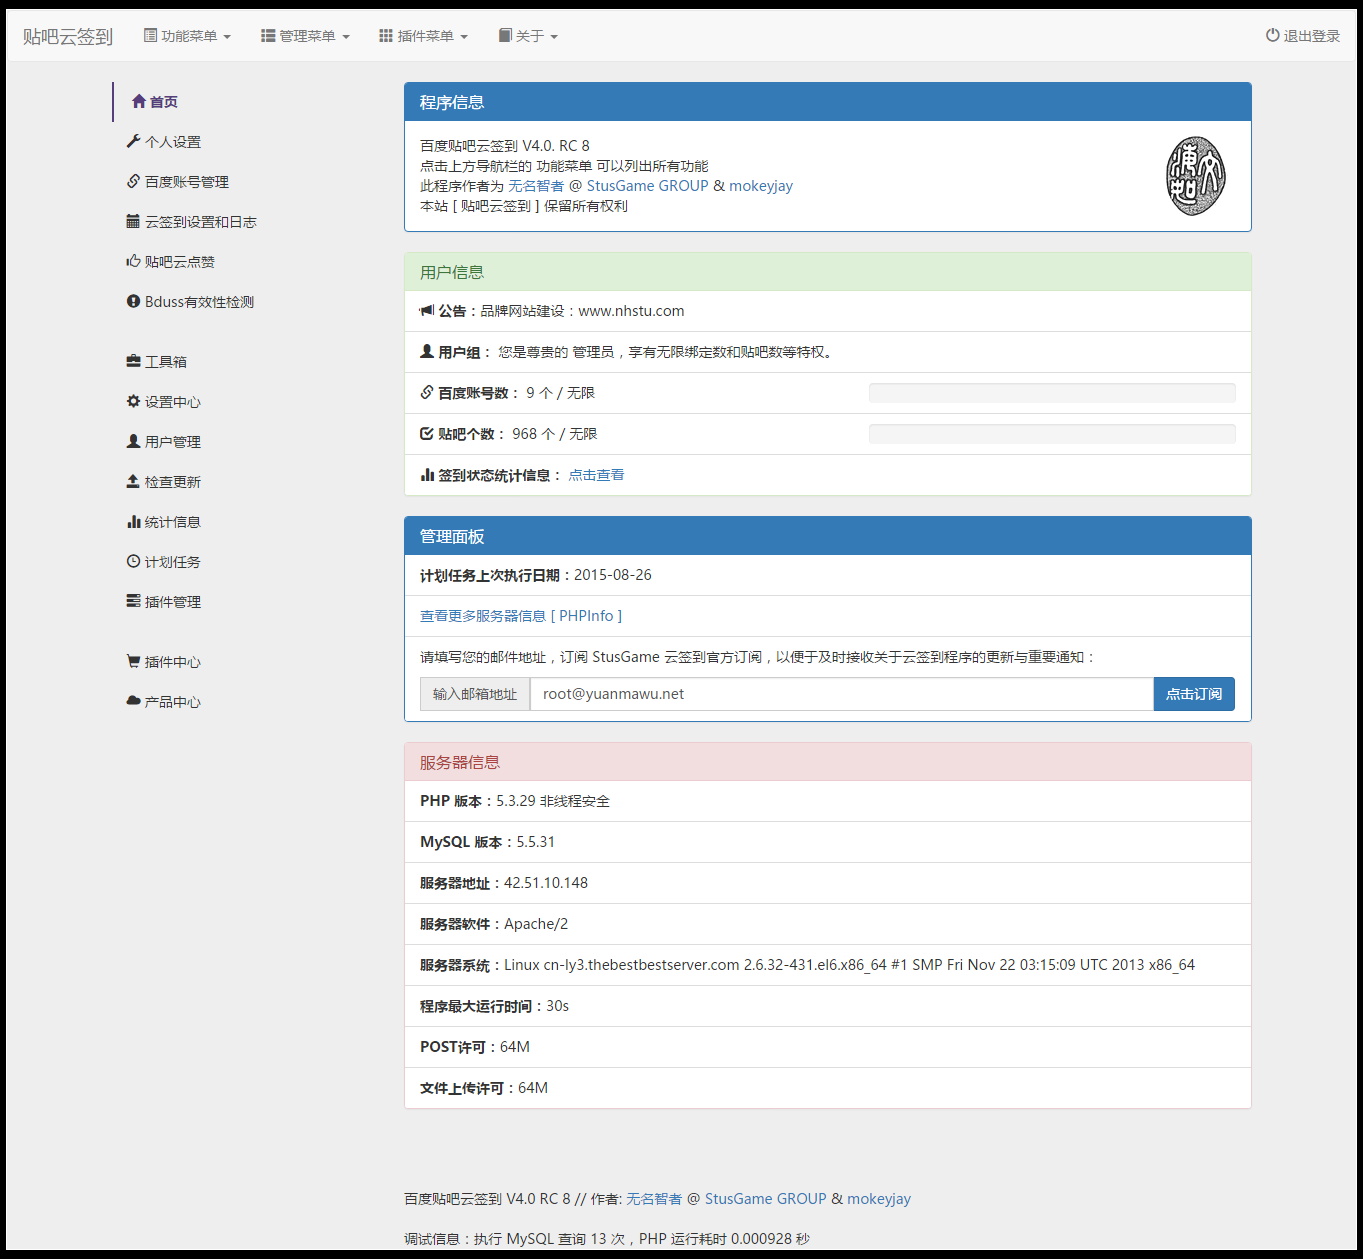1363x1259 pixels.
Task: Click the thumbs-up icon for 贴吧云点赞
Action: pyautogui.click(x=133, y=261)
